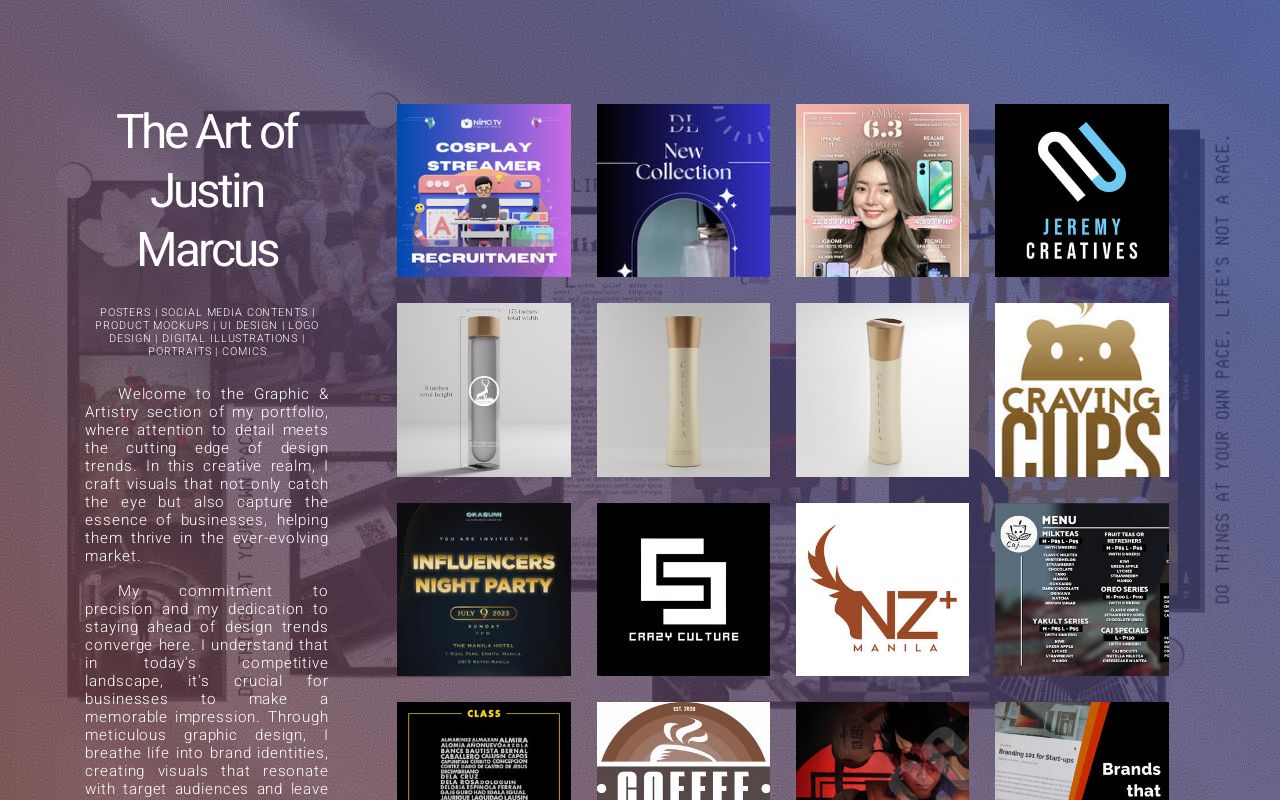This screenshot has height=800, width=1280.
Task: View the grey bottle dimensions mockup
Action: pyautogui.click(x=484, y=390)
